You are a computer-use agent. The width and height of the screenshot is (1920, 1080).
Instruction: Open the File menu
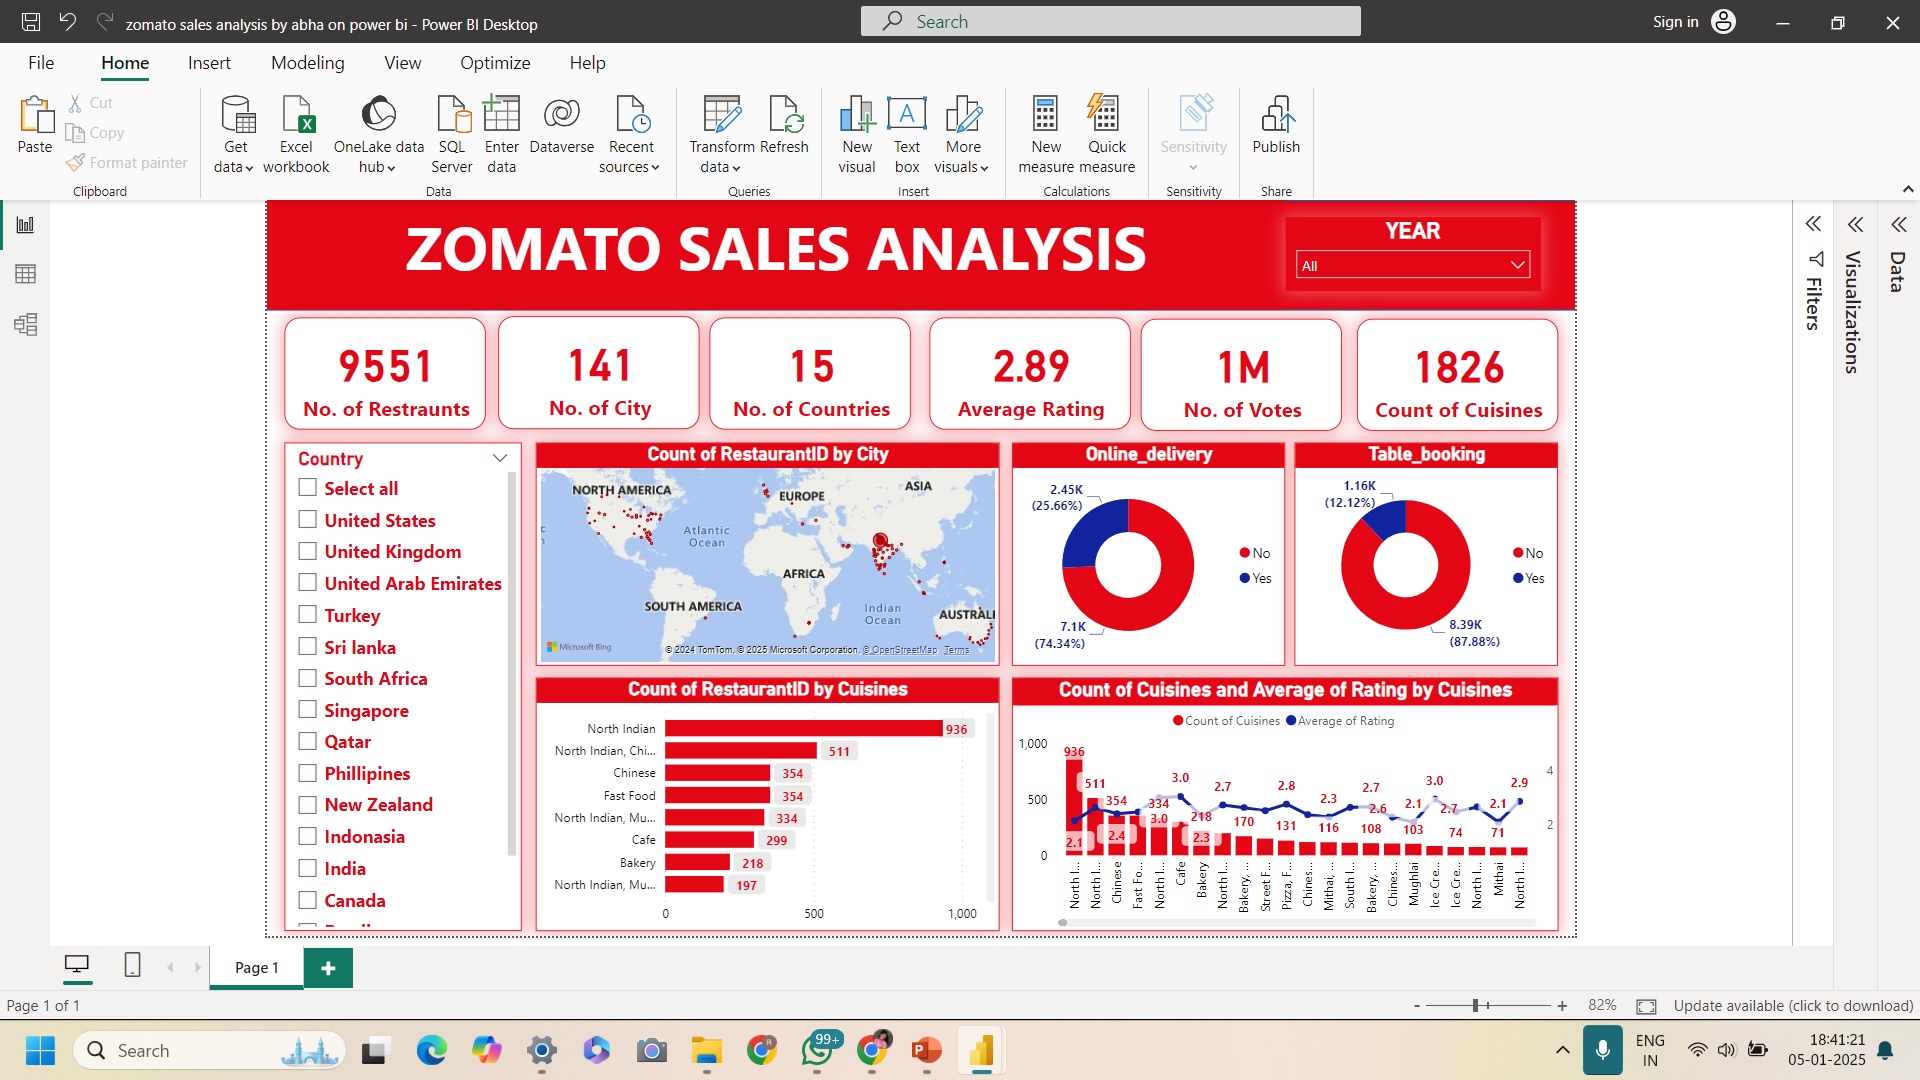pyautogui.click(x=41, y=63)
